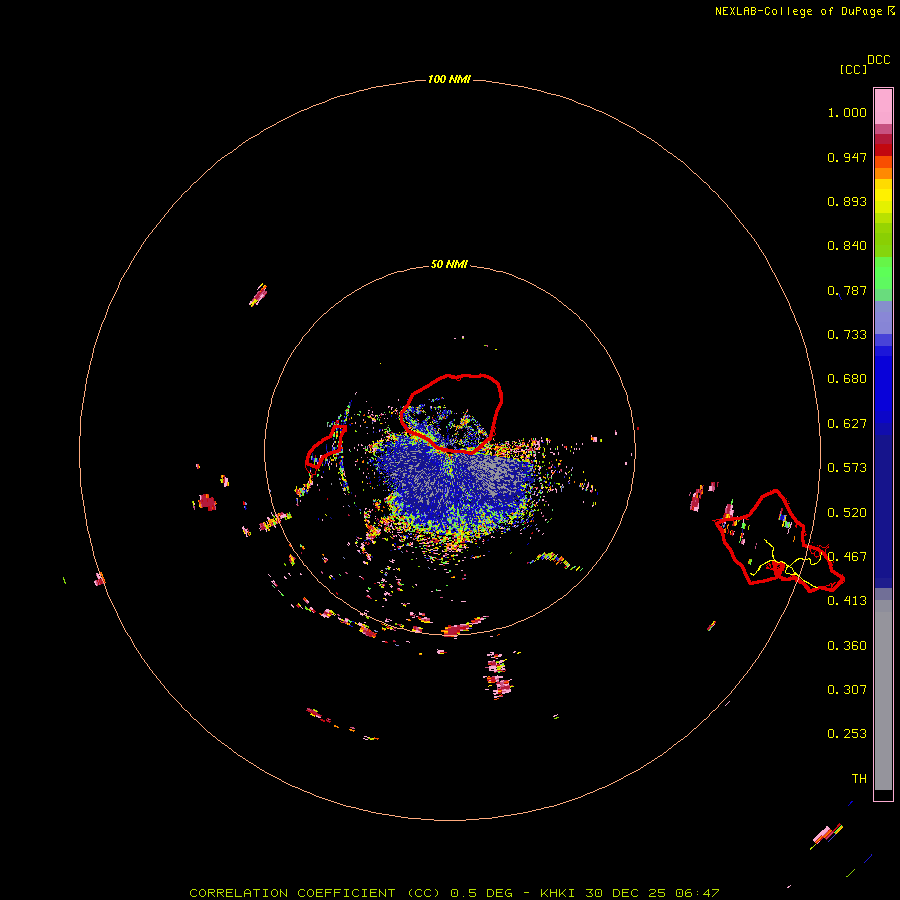Click the yellow 0.893 color scale segment

[x=883, y=201]
